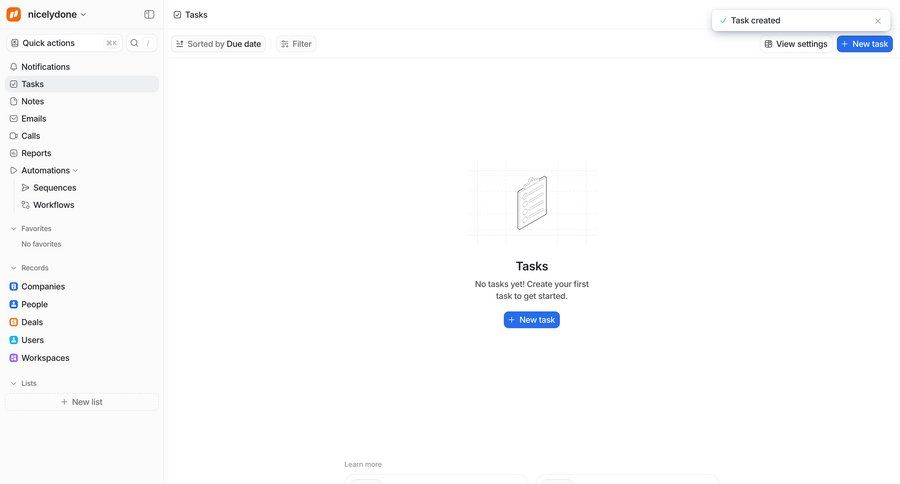Dismiss the Task created notification
The image size is (900, 484).
(878, 21)
